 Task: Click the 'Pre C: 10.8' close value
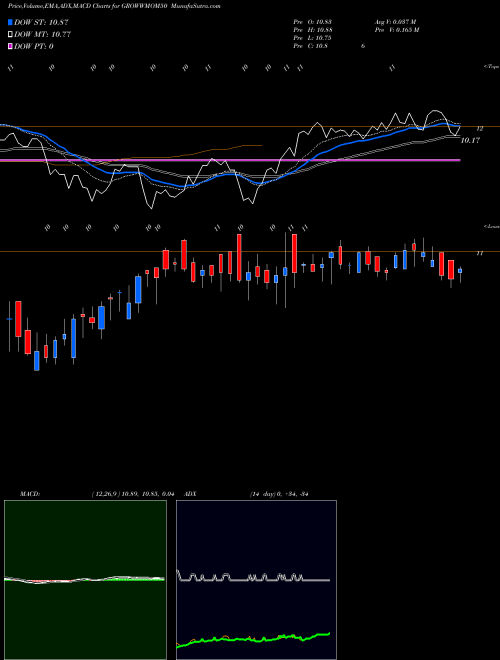[x=311, y=46]
